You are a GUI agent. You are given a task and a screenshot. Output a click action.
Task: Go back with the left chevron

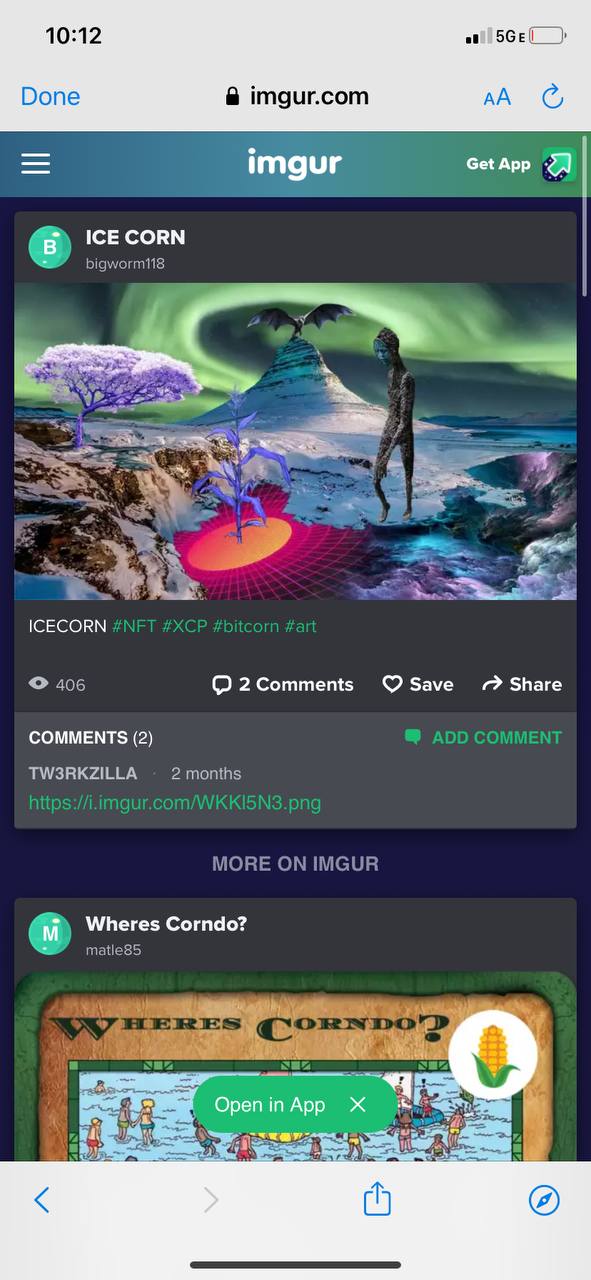[42, 1200]
